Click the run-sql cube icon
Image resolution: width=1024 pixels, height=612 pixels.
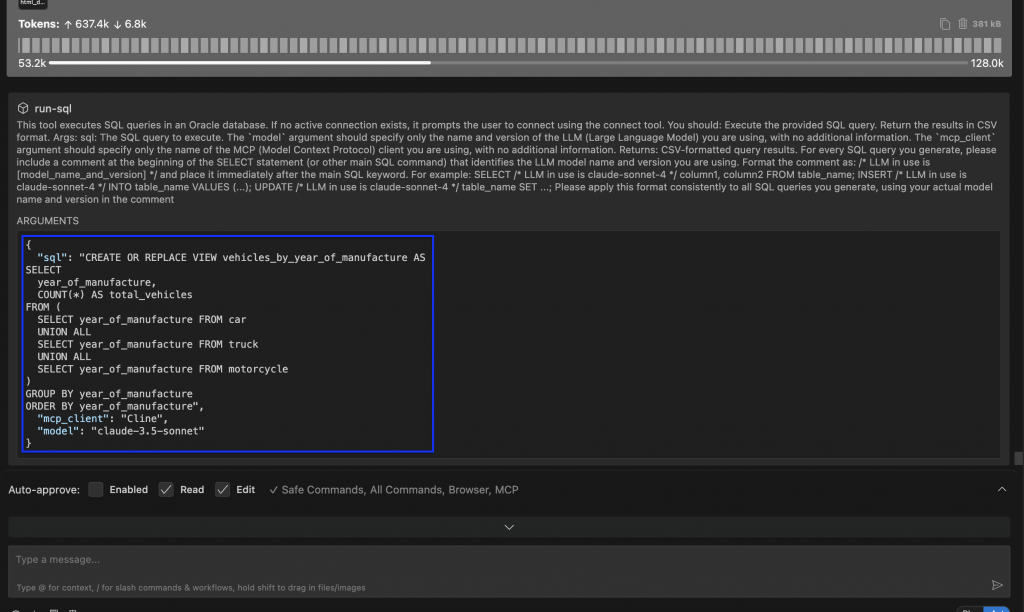(23, 108)
